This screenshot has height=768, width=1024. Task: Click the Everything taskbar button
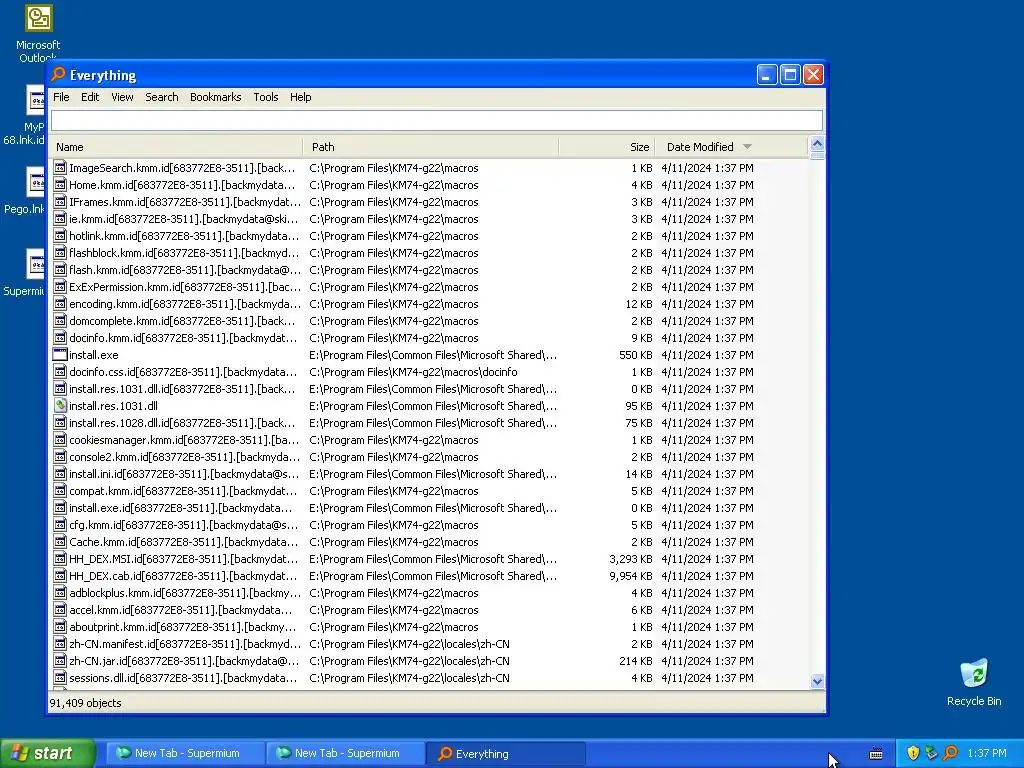(x=505, y=753)
